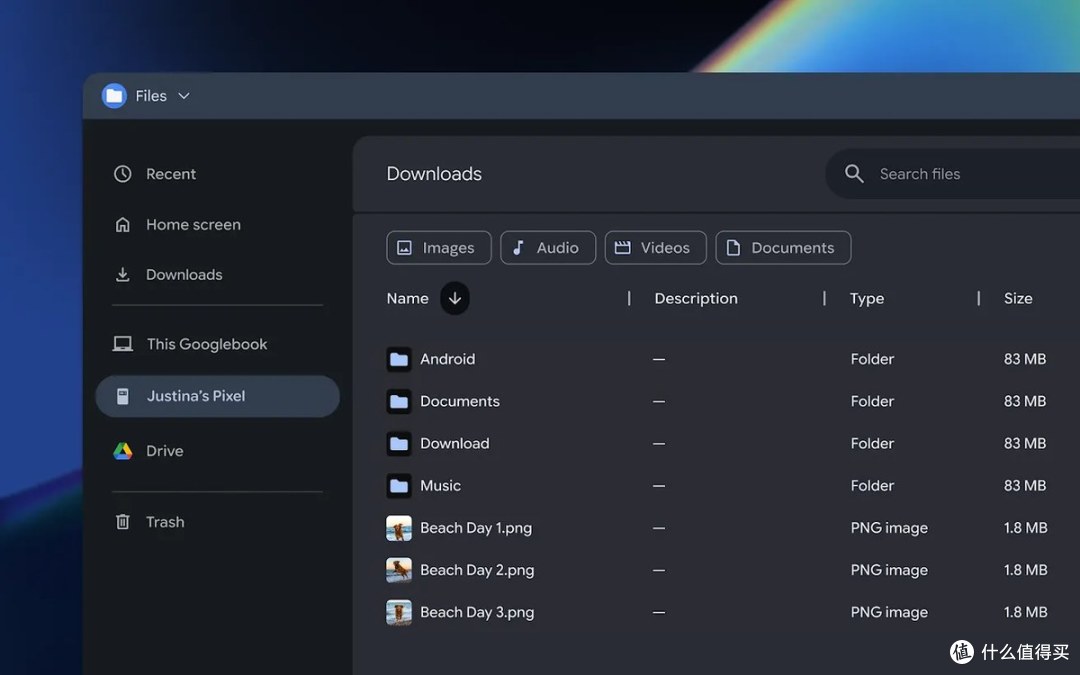Click the Recent clock icon

[x=123, y=174]
